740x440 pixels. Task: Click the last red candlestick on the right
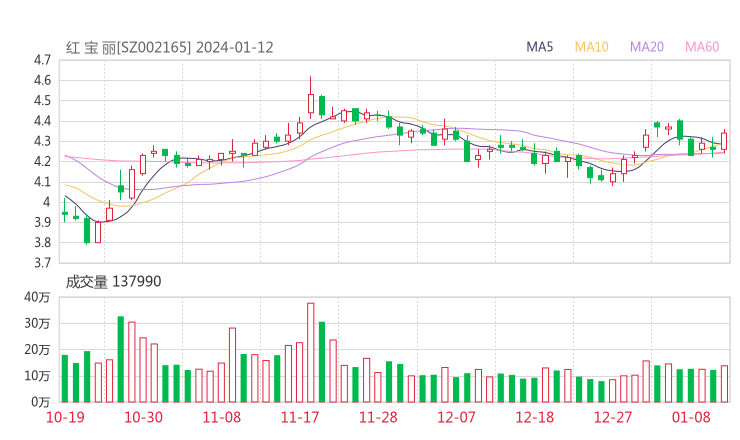pyautogui.click(x=724, y=141)
